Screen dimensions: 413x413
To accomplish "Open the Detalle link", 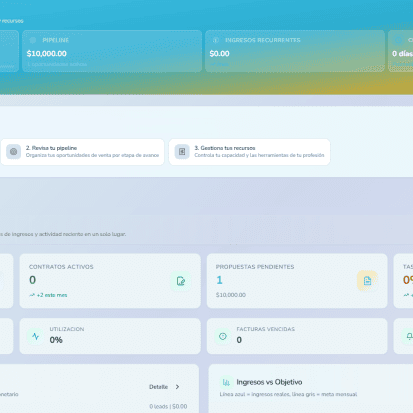I will 158,387.
